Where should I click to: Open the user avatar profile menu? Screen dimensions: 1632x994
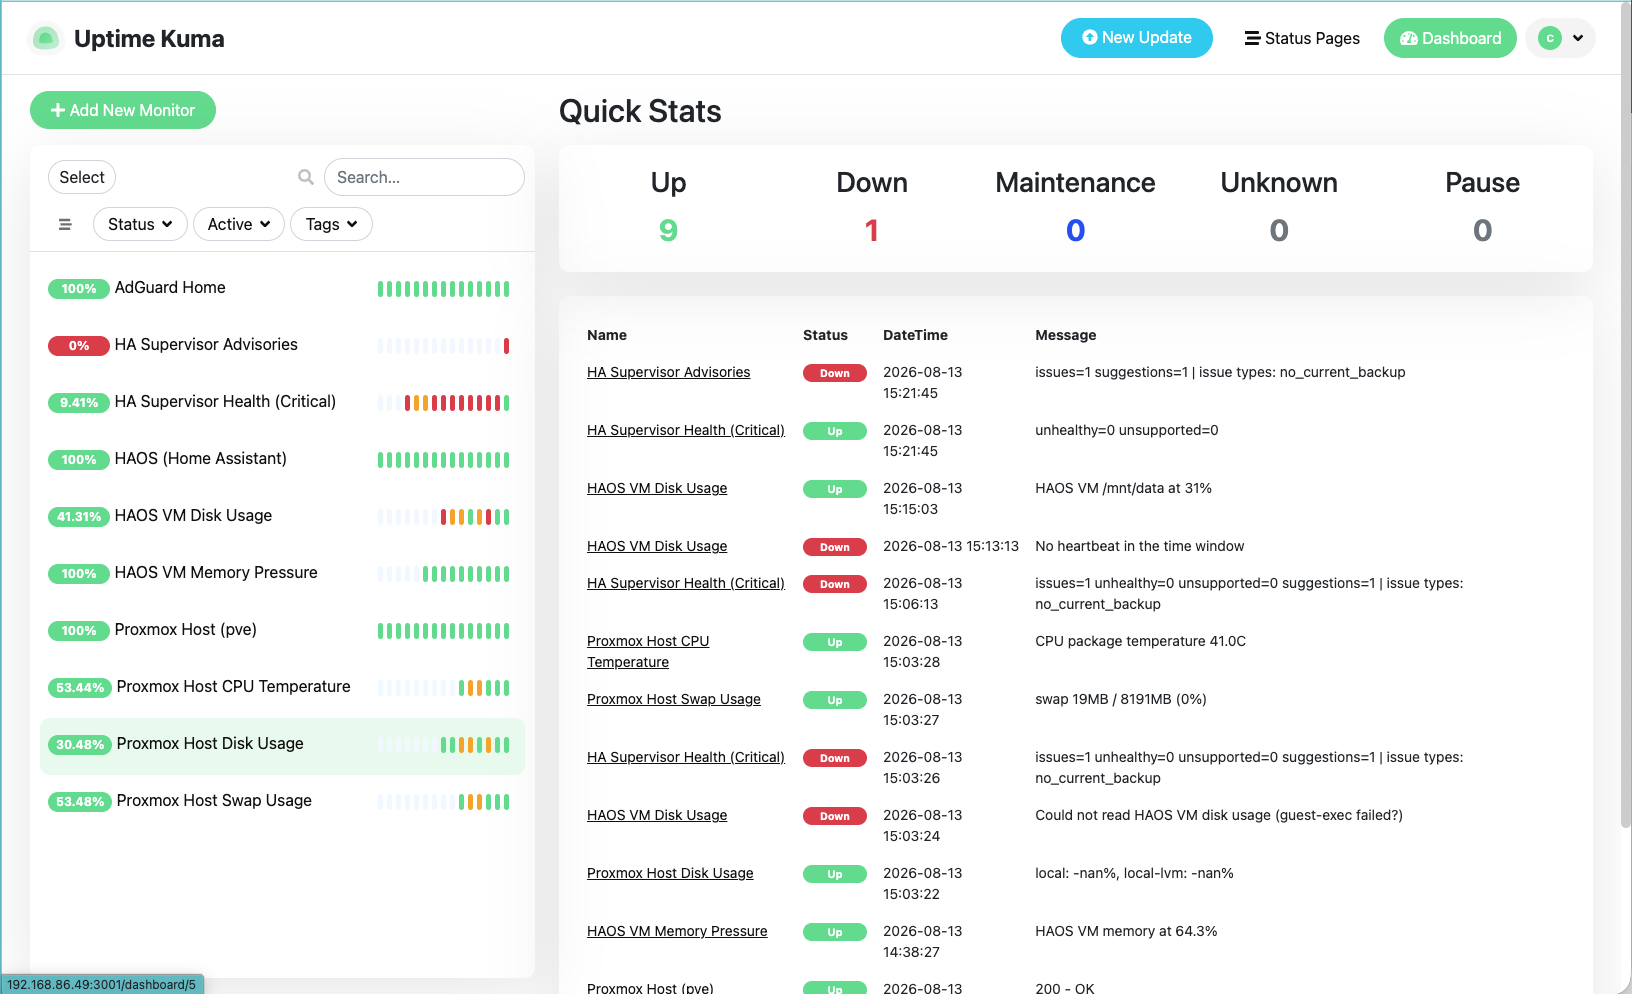[1560, 38]
